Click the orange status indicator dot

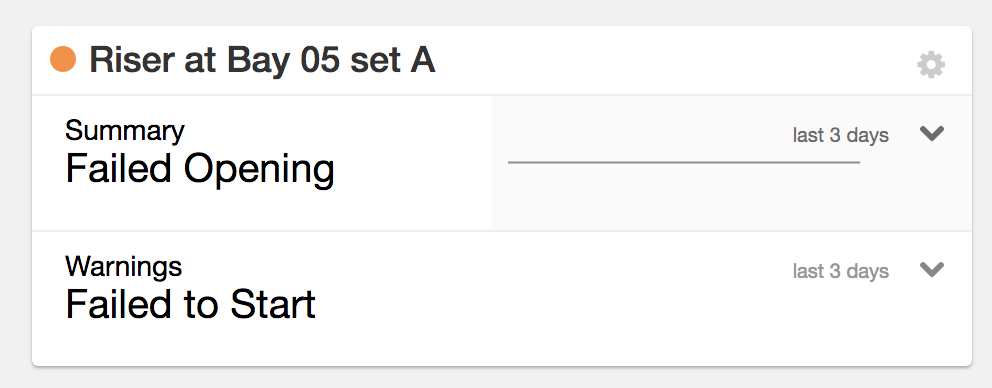[63, 59]
